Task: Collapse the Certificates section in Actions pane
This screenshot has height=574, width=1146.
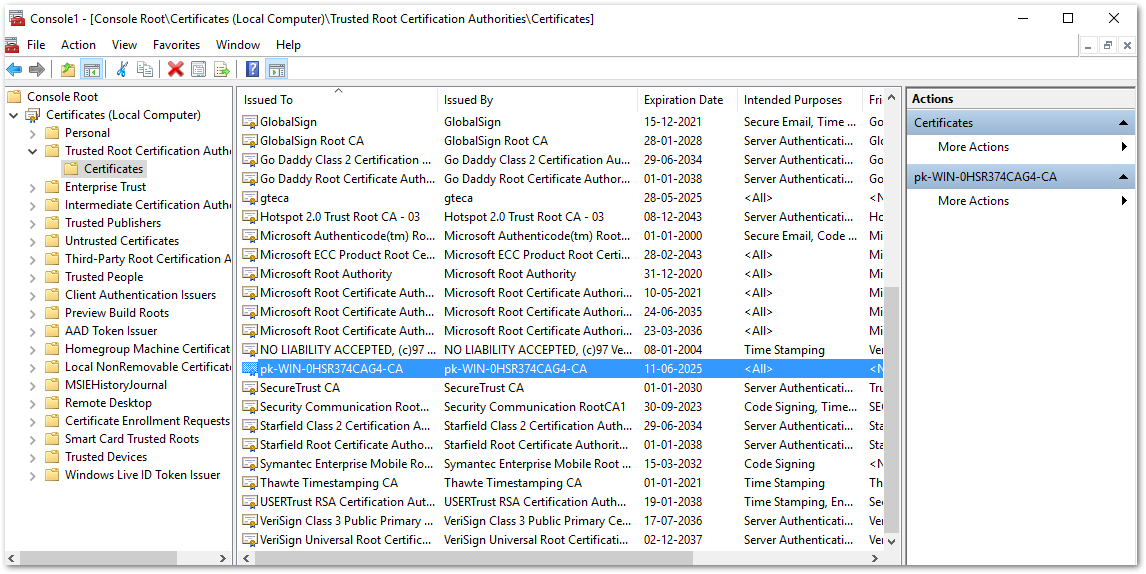Action: point(1124,123)
